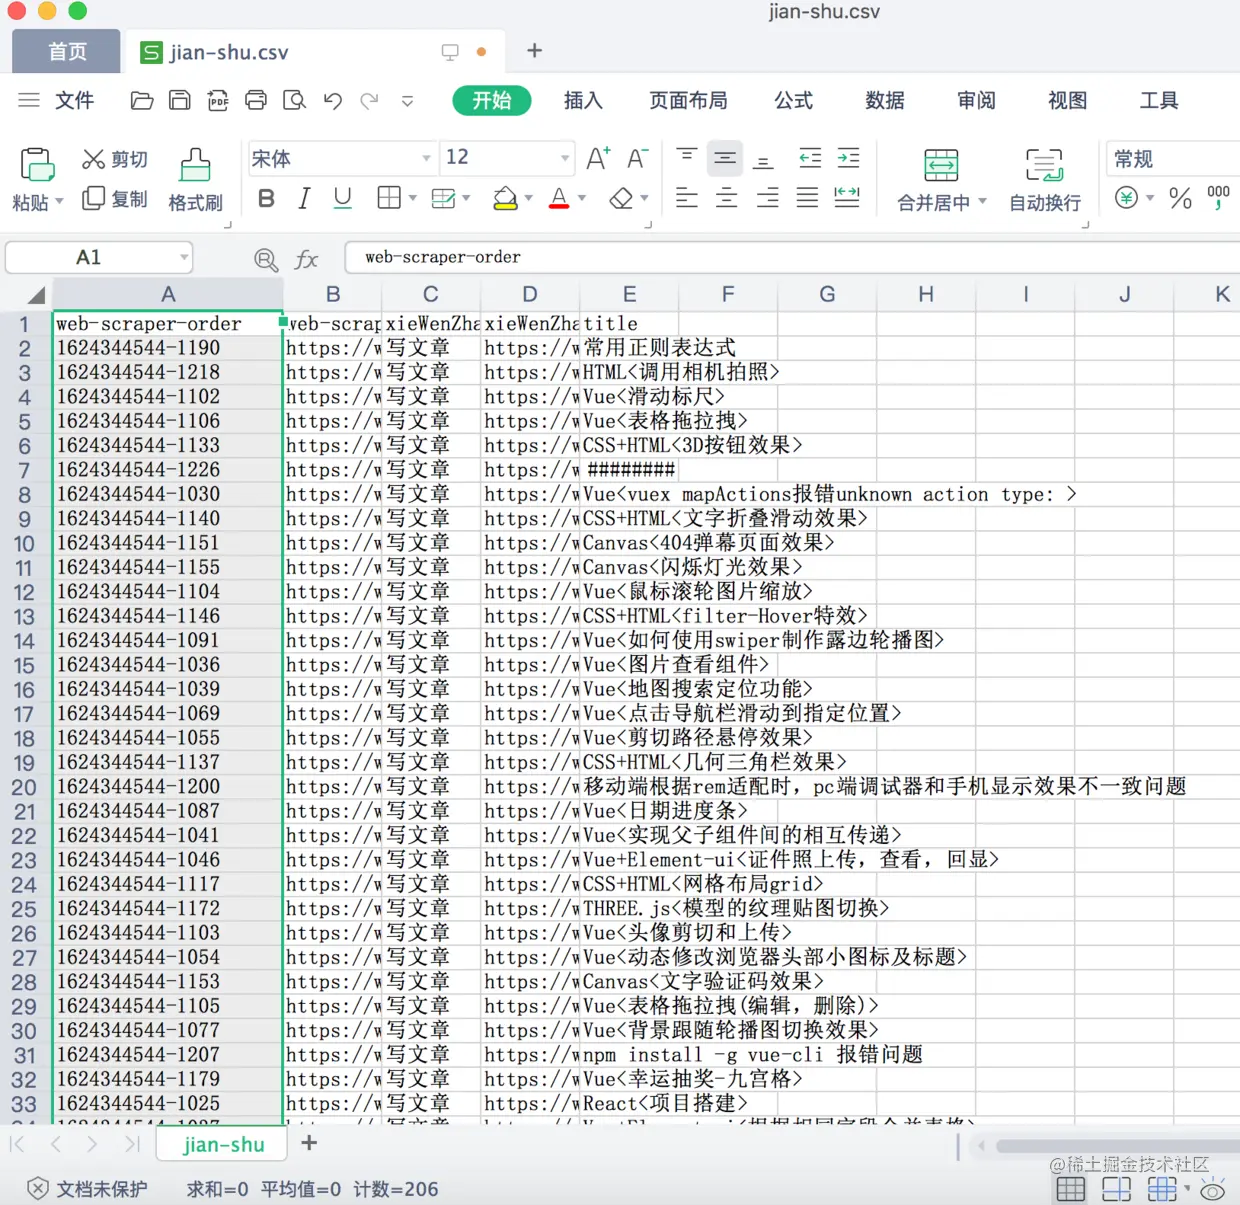This screenshot has height=1205, width=1240.
Task: Open a new document tab with plus
Action: tap(534, 50)
